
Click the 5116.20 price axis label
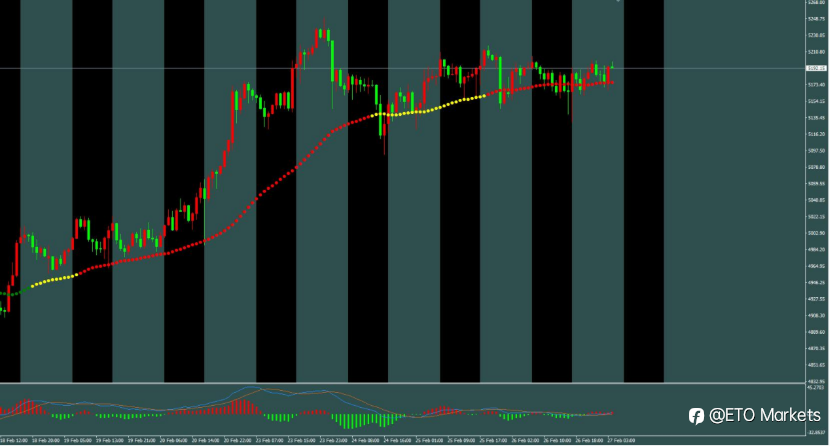tap(817, 134)
